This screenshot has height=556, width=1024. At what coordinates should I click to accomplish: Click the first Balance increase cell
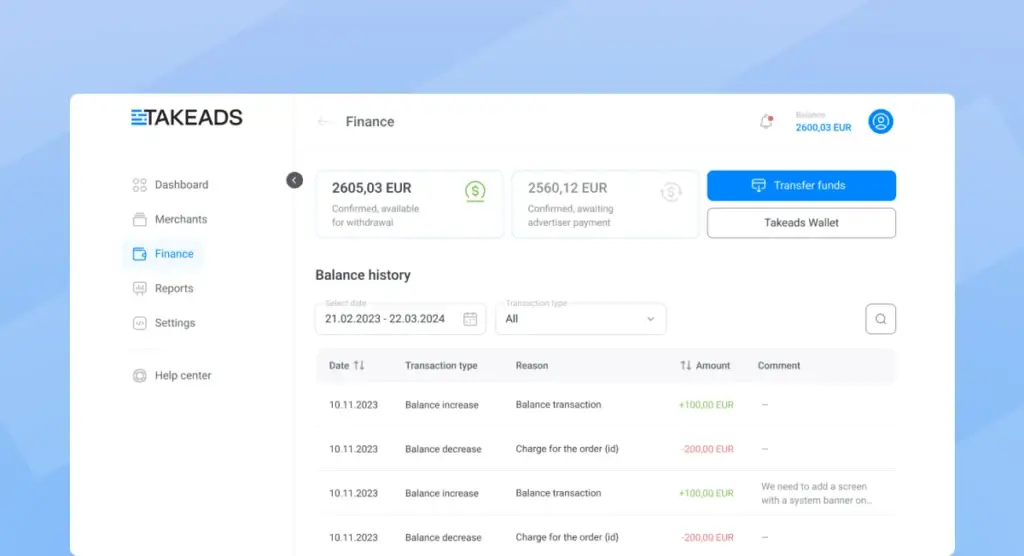tap(441, 405)
